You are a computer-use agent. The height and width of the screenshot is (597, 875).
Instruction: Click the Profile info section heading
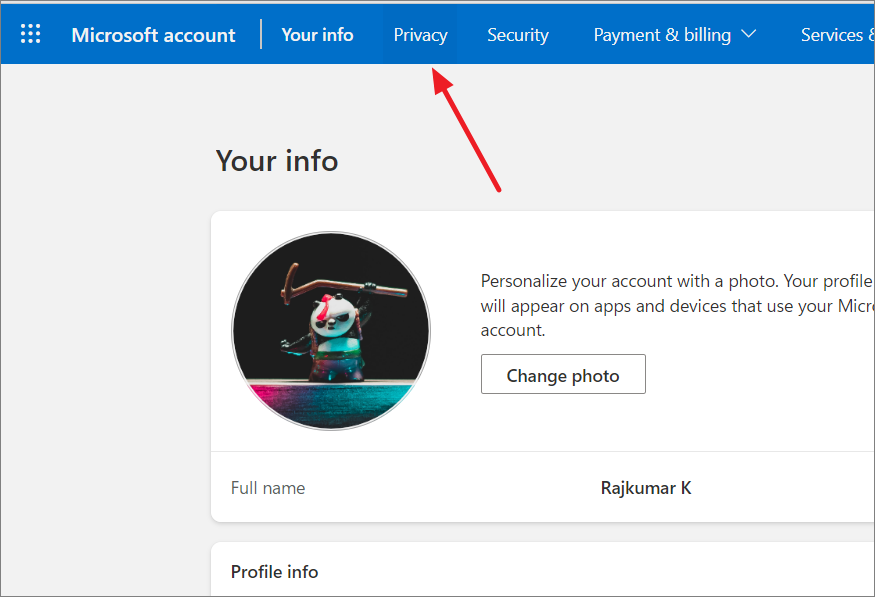click(x=275, y=571)
